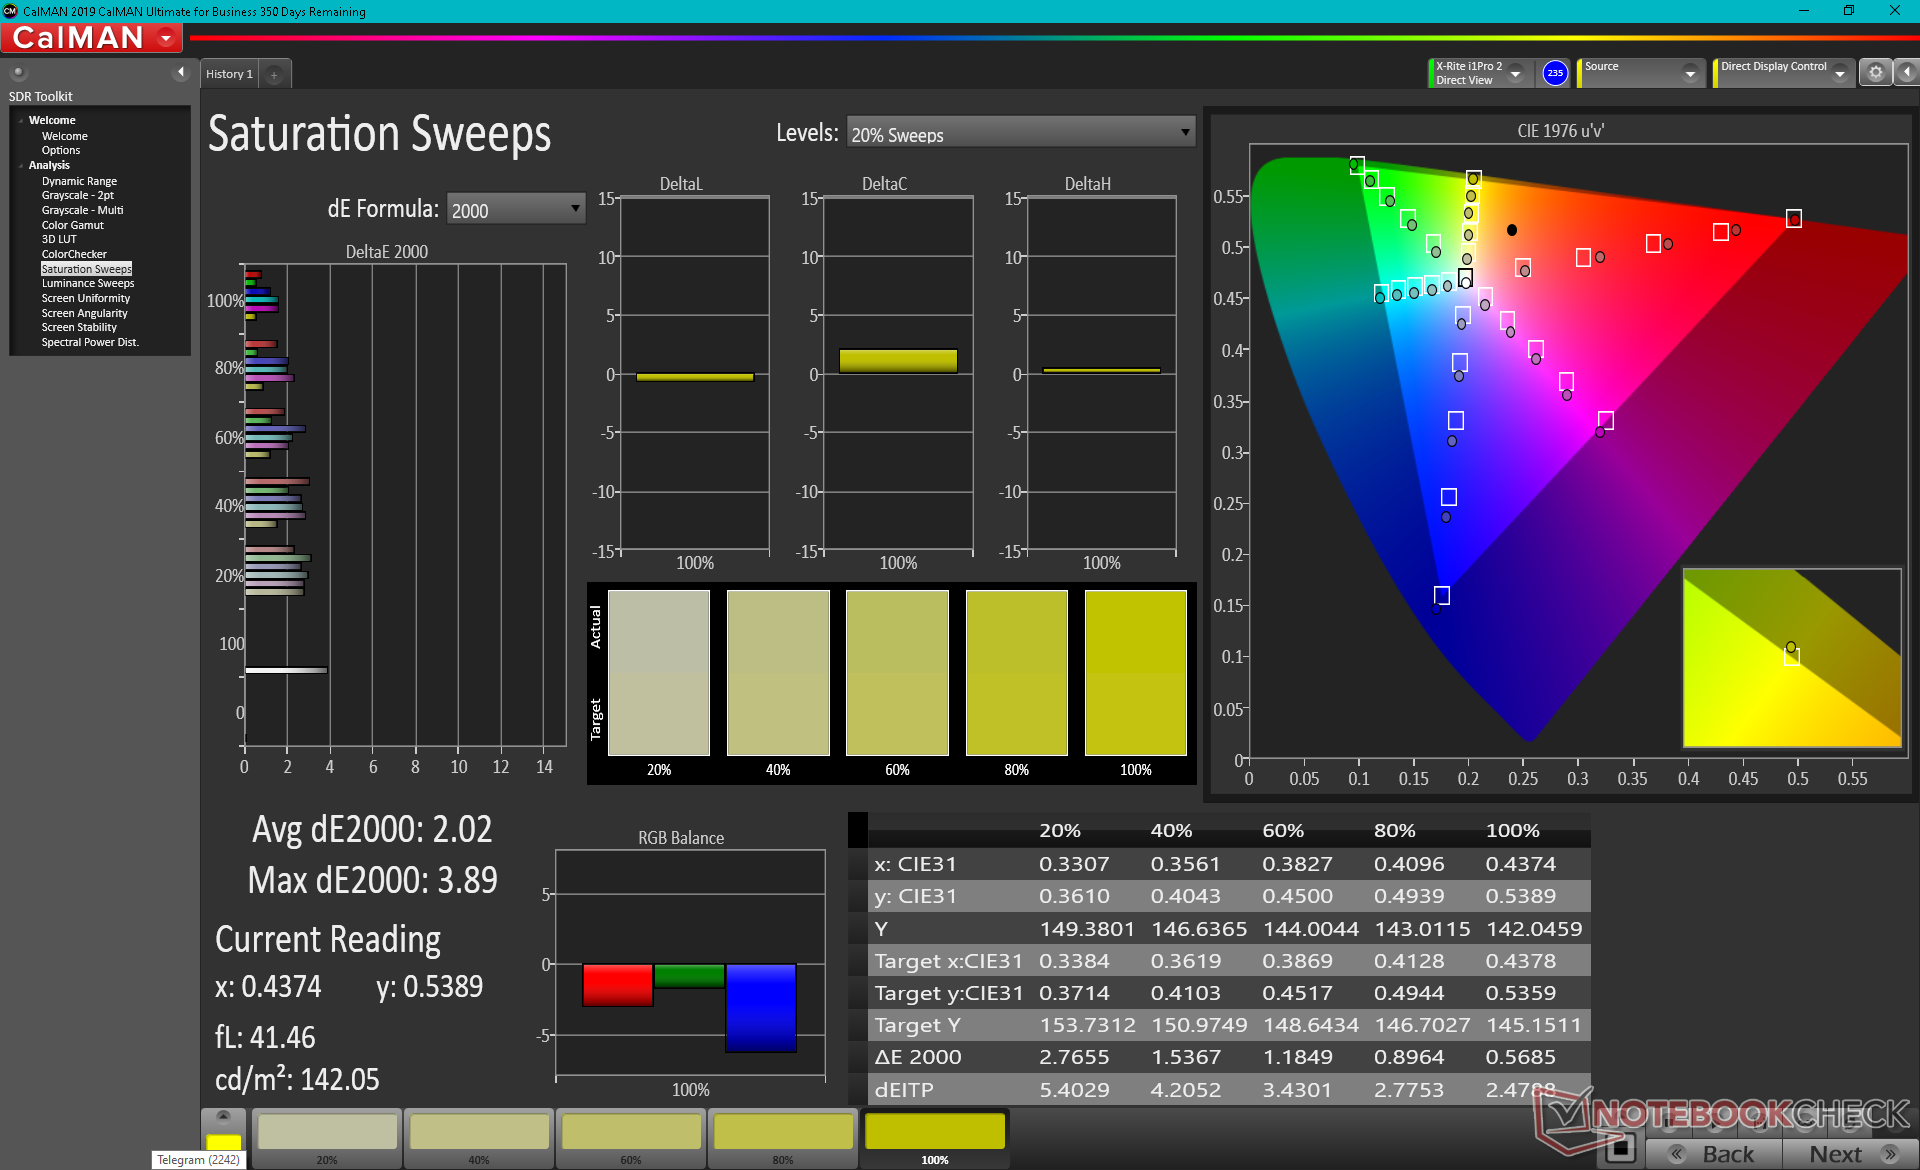Viewport: 1920px width, 1170px height.
Task: Expand the Direct Display Control dropdown
Action: [1839, 74]
